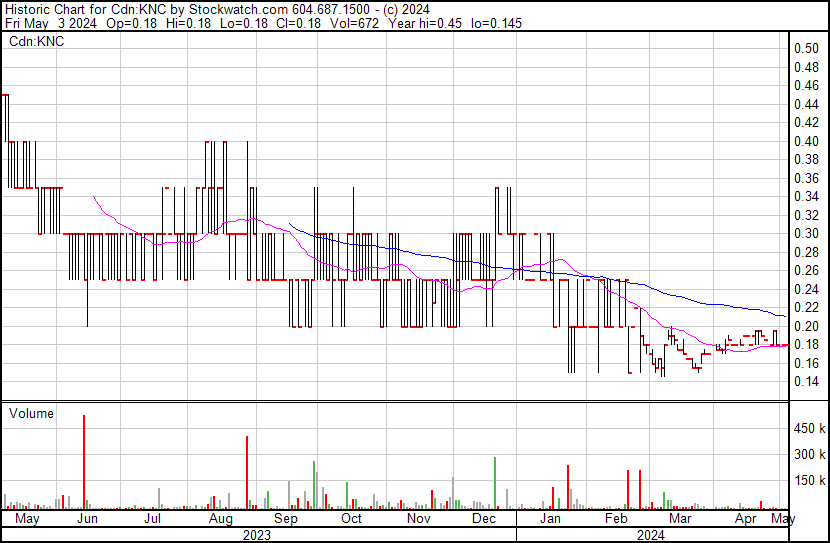Select the Jun month marker on axis

pos(88,519)
